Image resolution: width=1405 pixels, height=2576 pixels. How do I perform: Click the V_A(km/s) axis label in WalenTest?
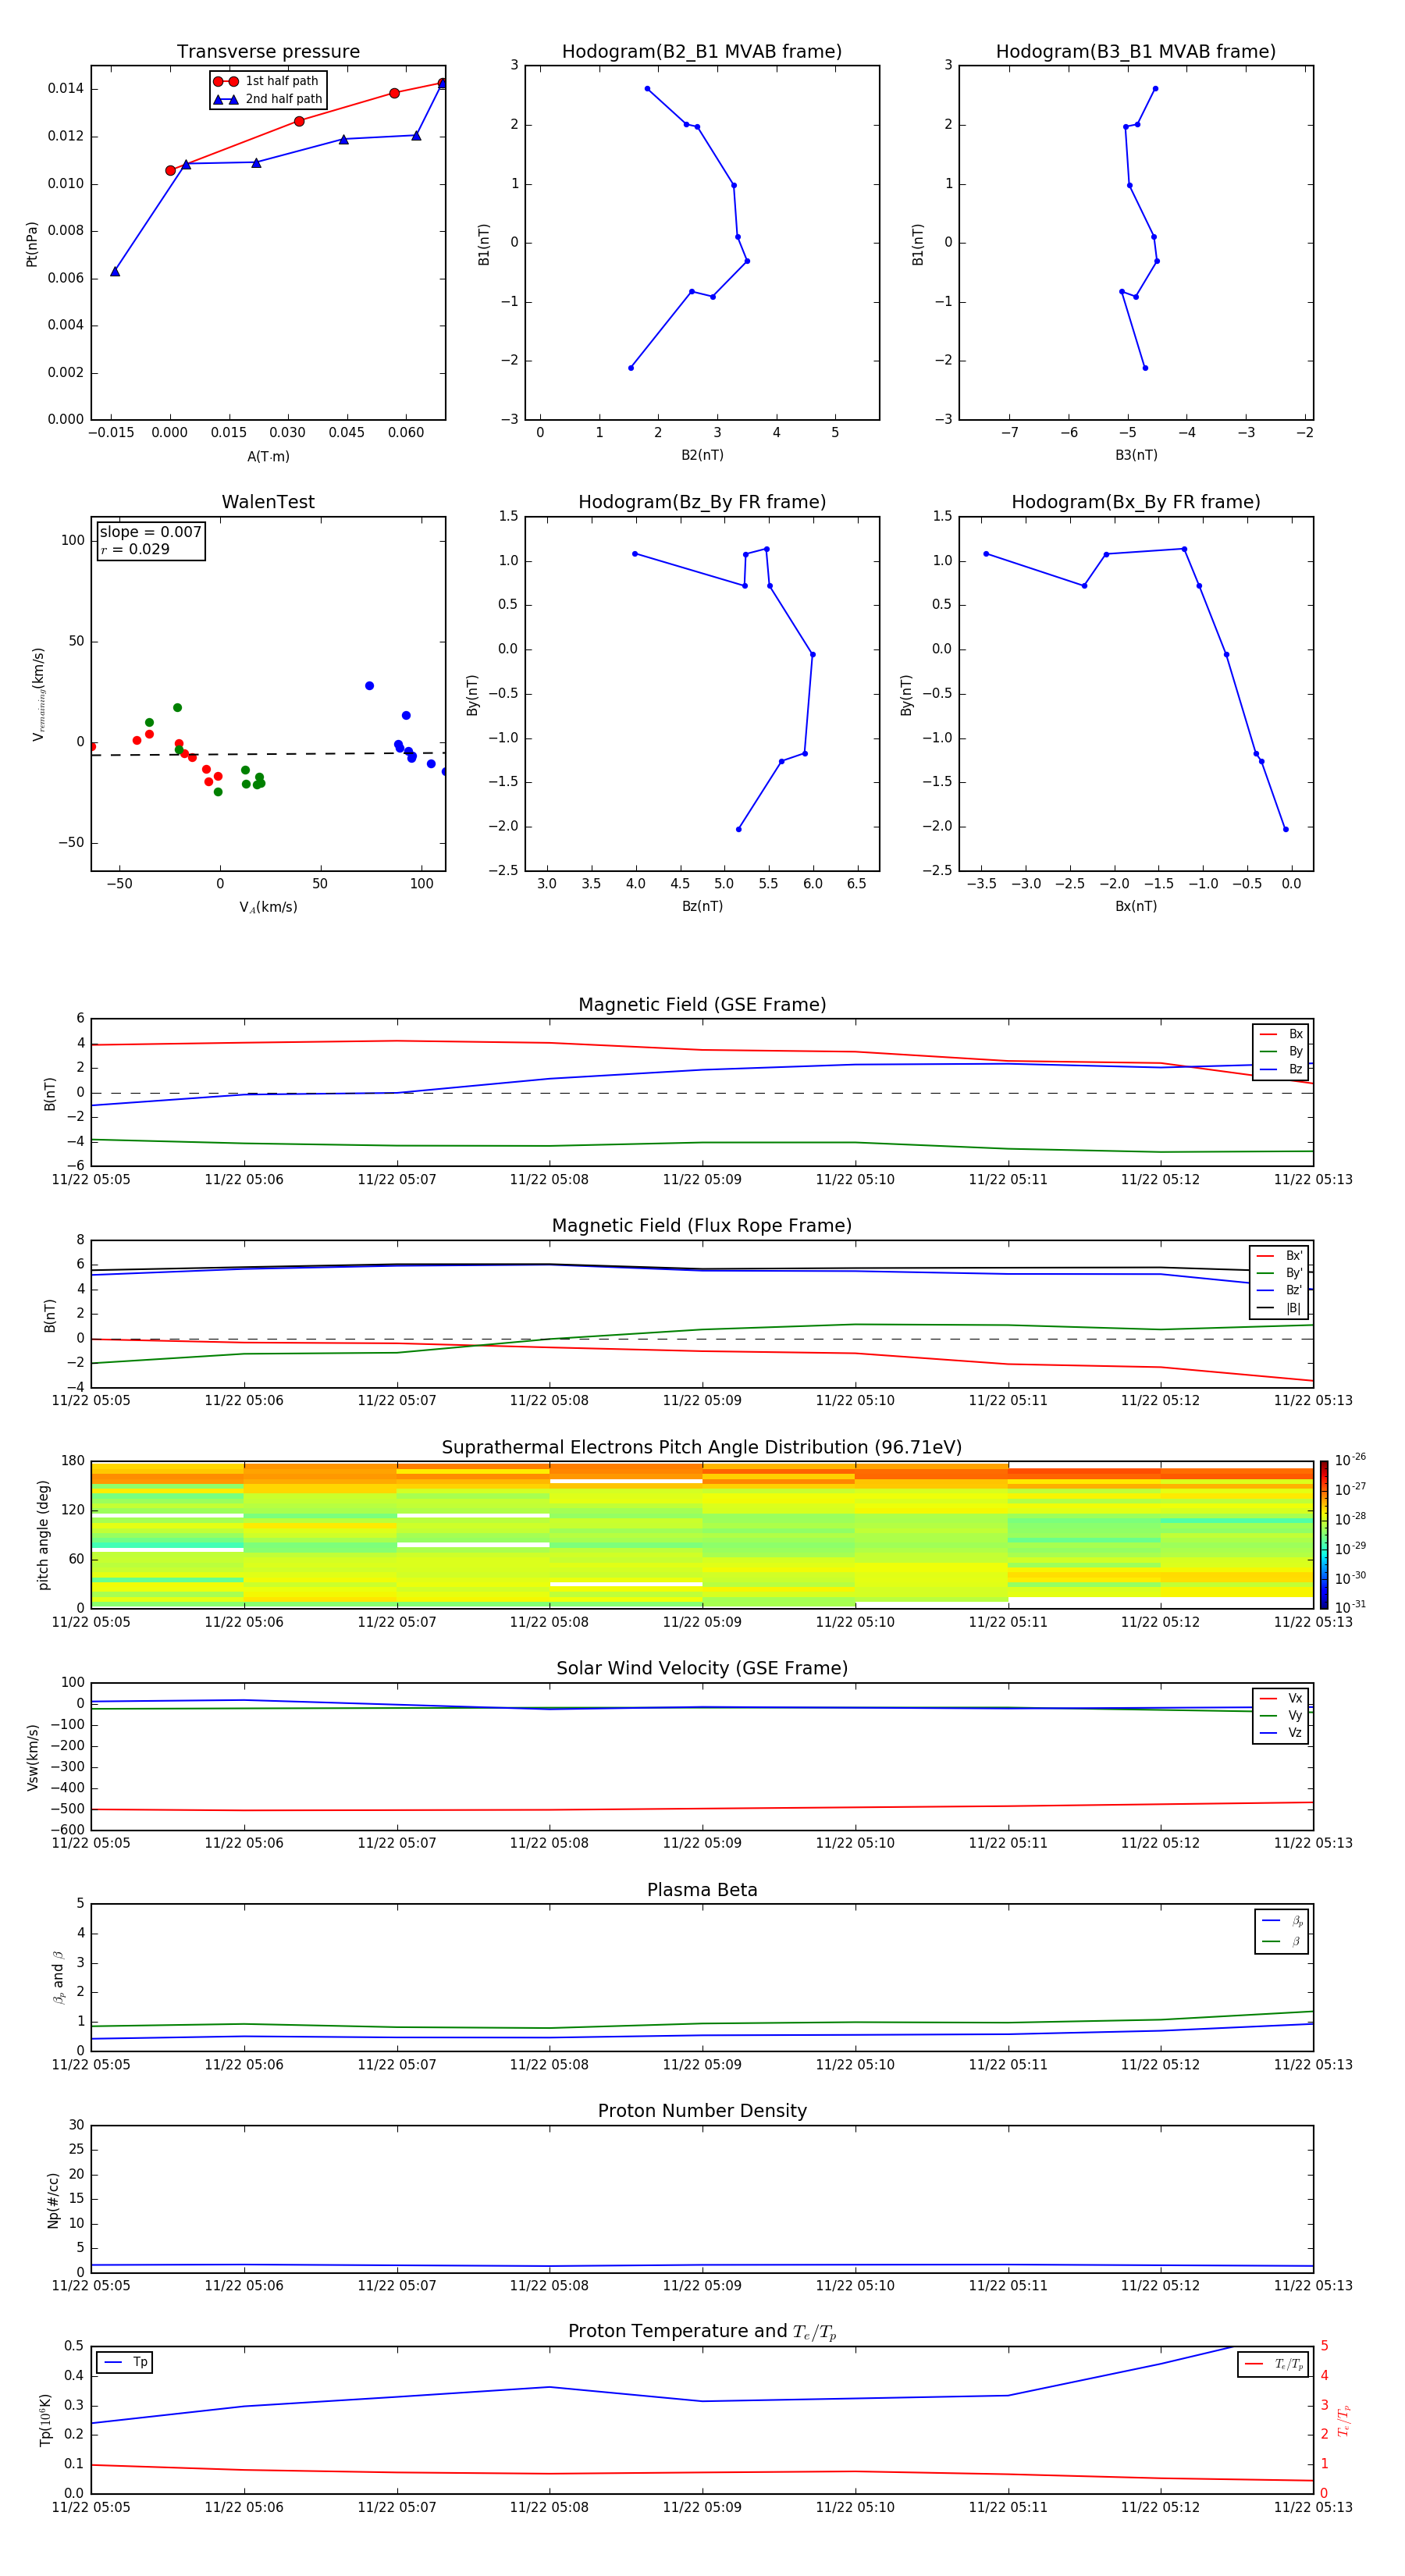click(268, 907)
